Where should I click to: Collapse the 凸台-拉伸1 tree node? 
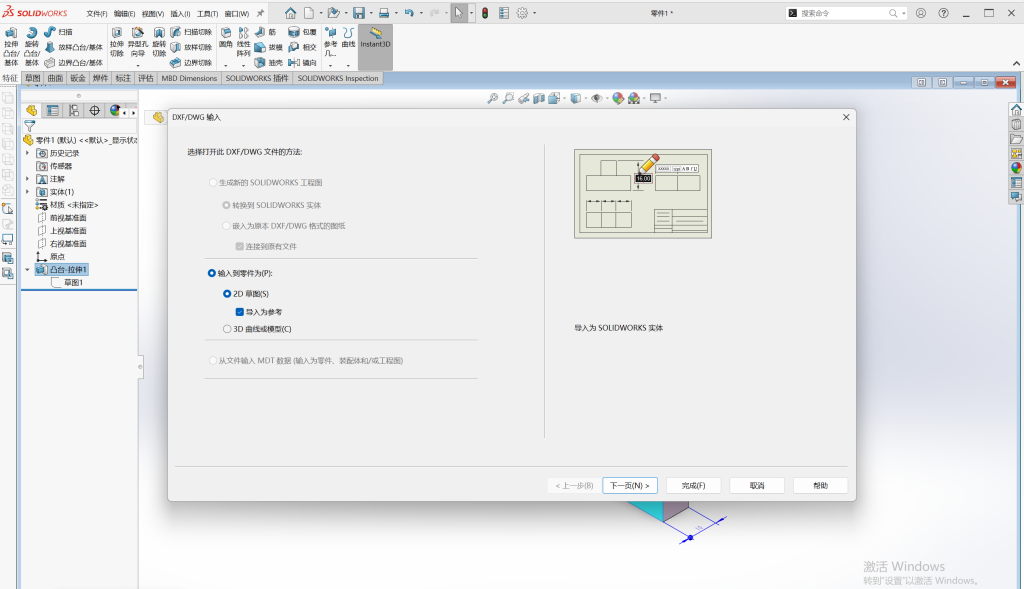click(27, 270)
